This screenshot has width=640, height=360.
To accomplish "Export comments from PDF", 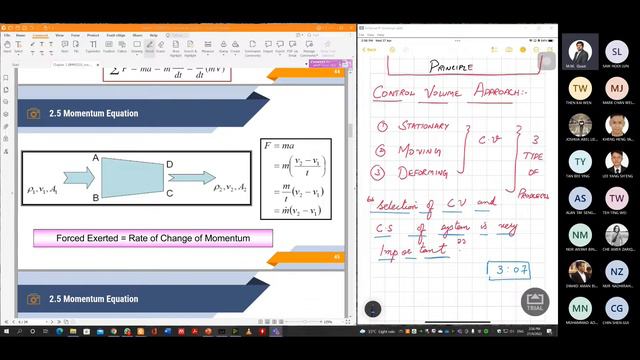I will [280, 46].
